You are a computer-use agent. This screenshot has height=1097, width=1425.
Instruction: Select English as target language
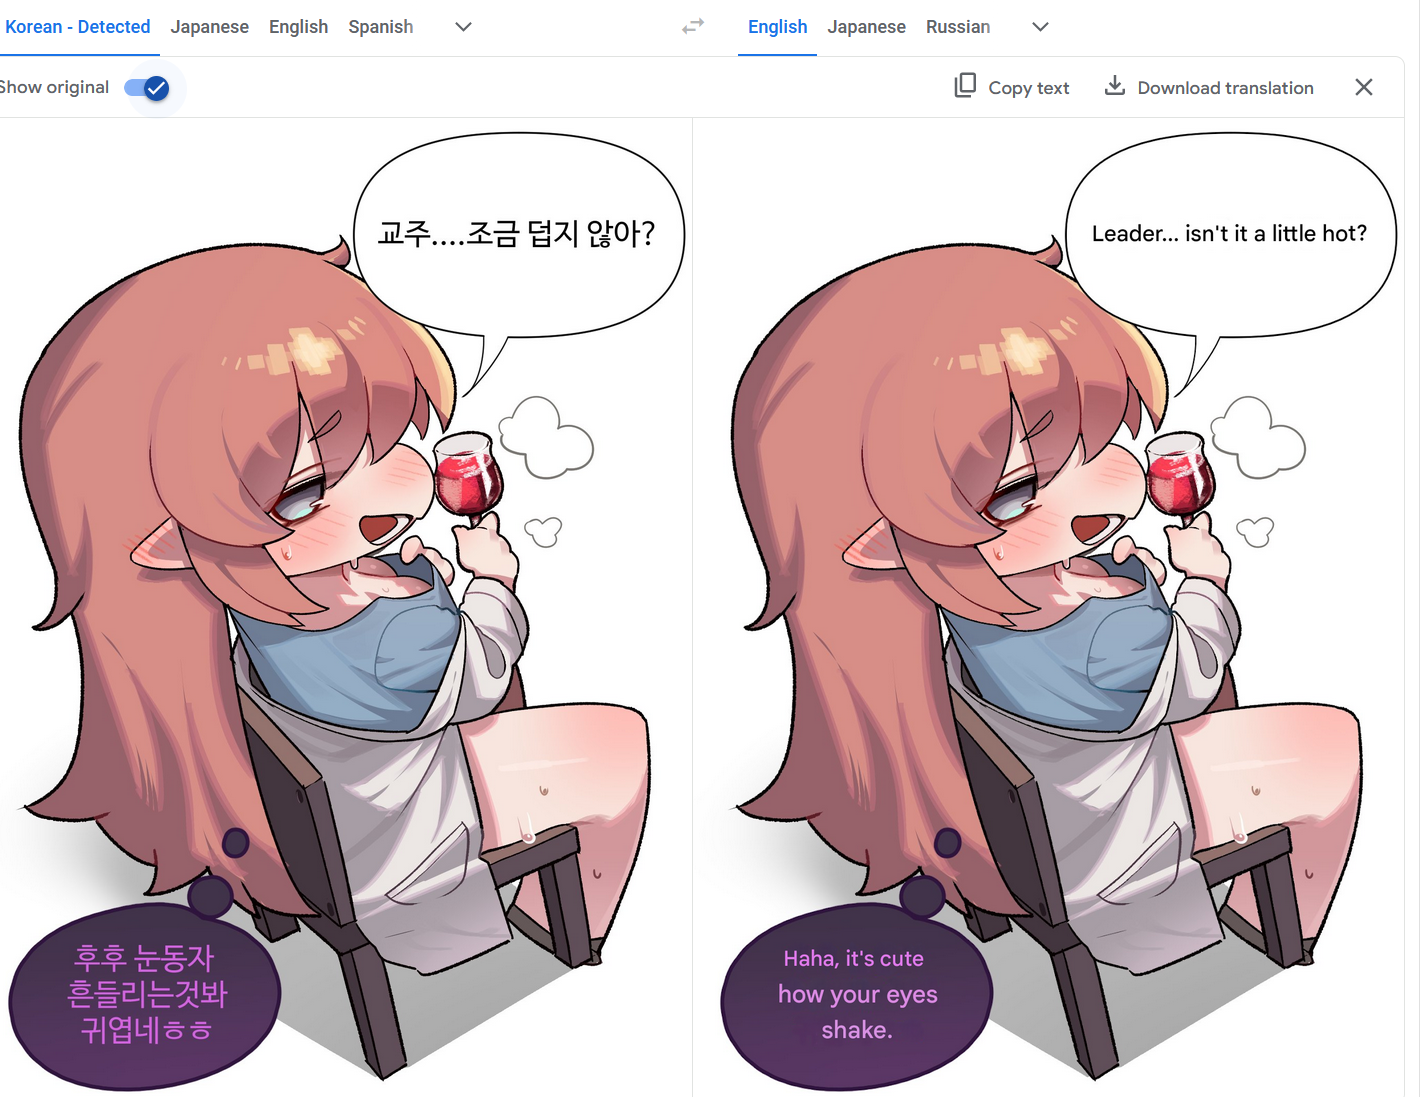coord(777,27)
